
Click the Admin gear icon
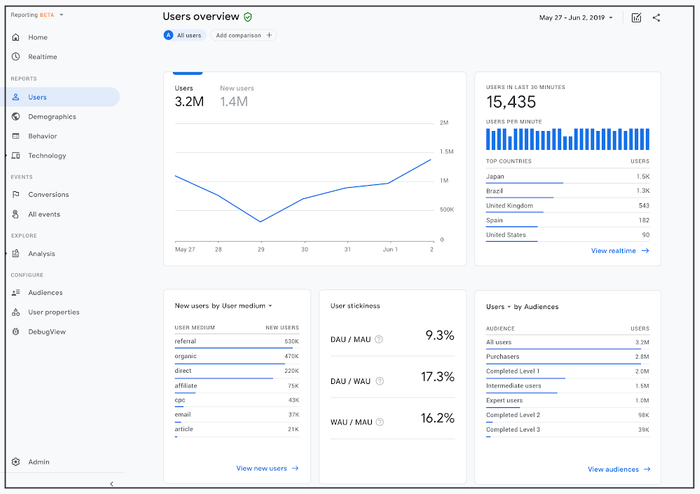[16, 462]
